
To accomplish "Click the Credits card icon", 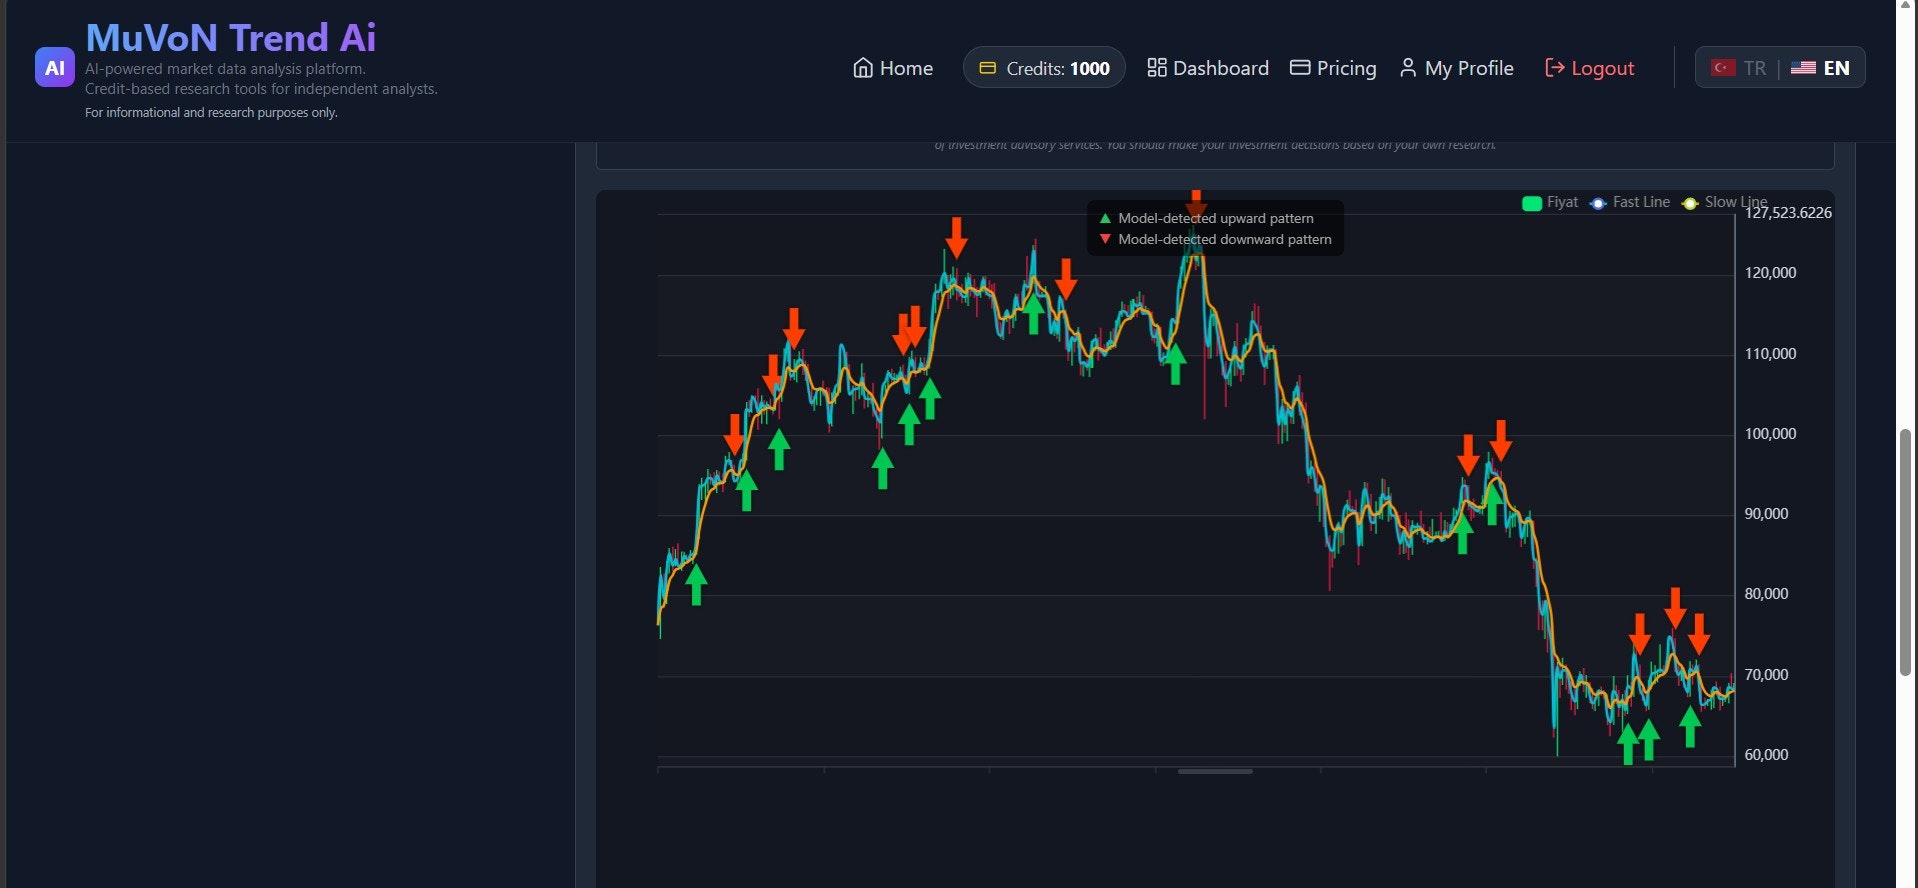I will [x=987, y=68].
